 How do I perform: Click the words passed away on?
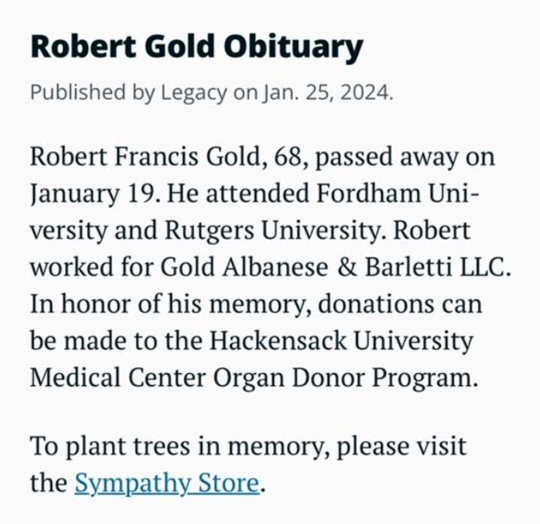point(405,158)
